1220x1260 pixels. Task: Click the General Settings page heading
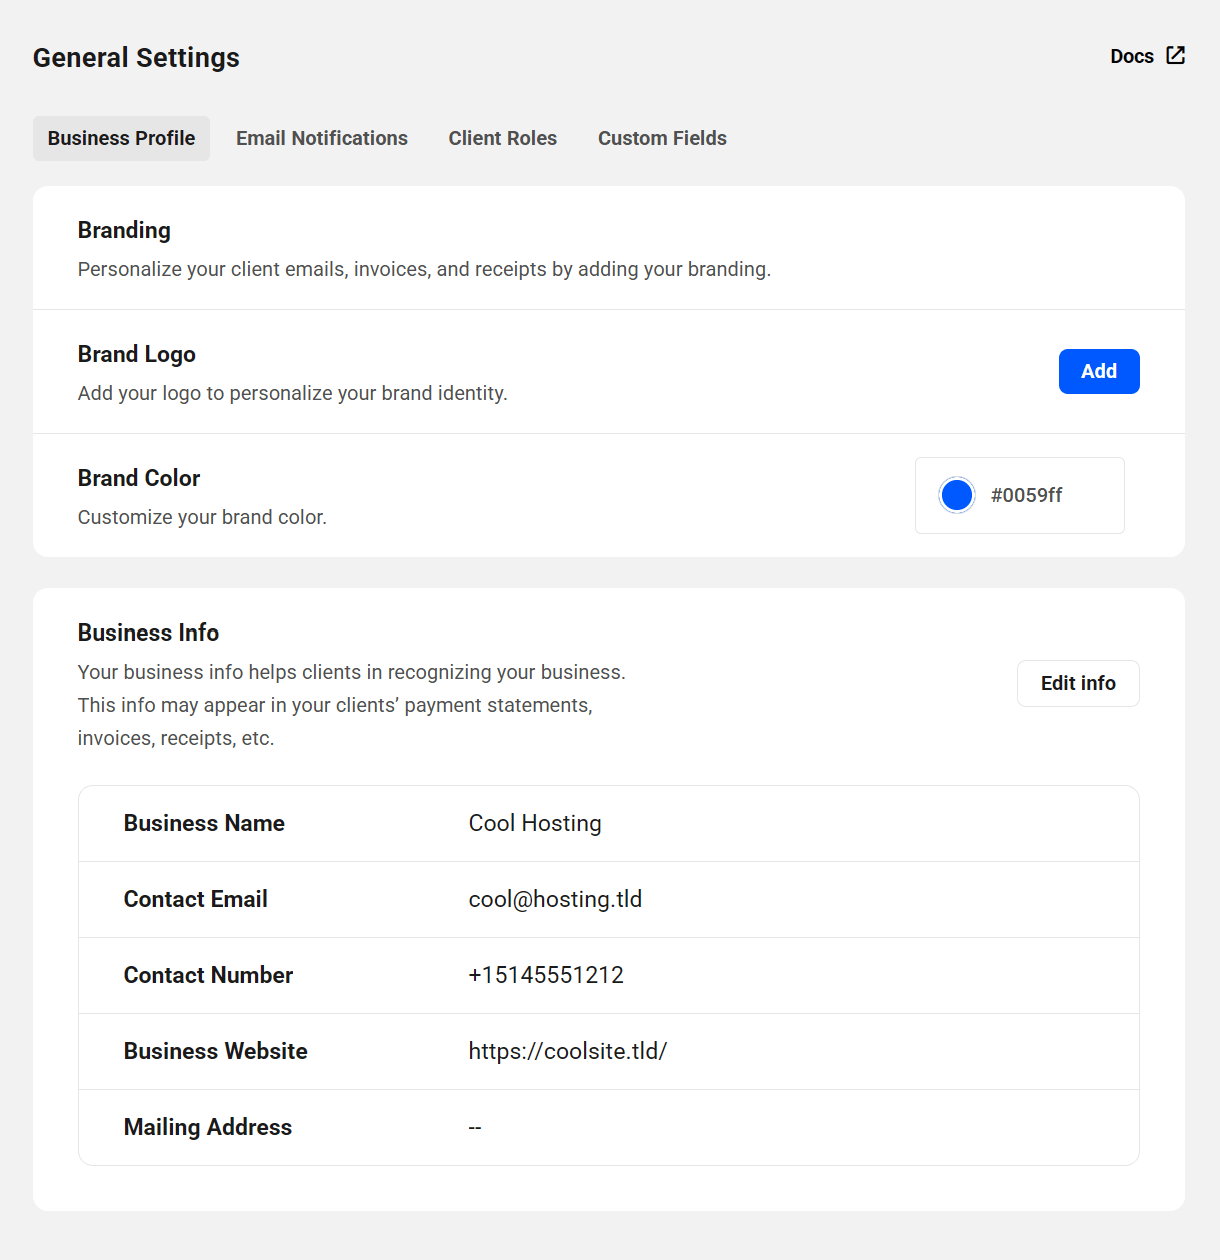136,57
